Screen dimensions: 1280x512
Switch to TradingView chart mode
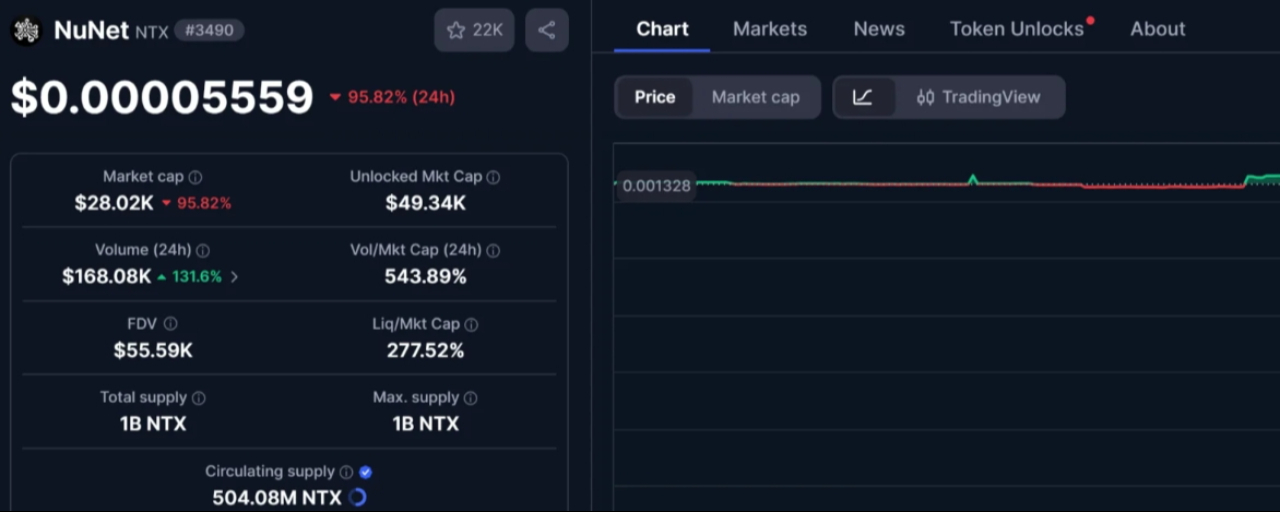click(x=978, y=97)
